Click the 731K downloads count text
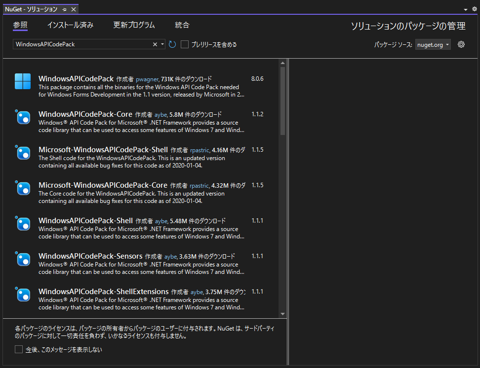 coord(186,79)
